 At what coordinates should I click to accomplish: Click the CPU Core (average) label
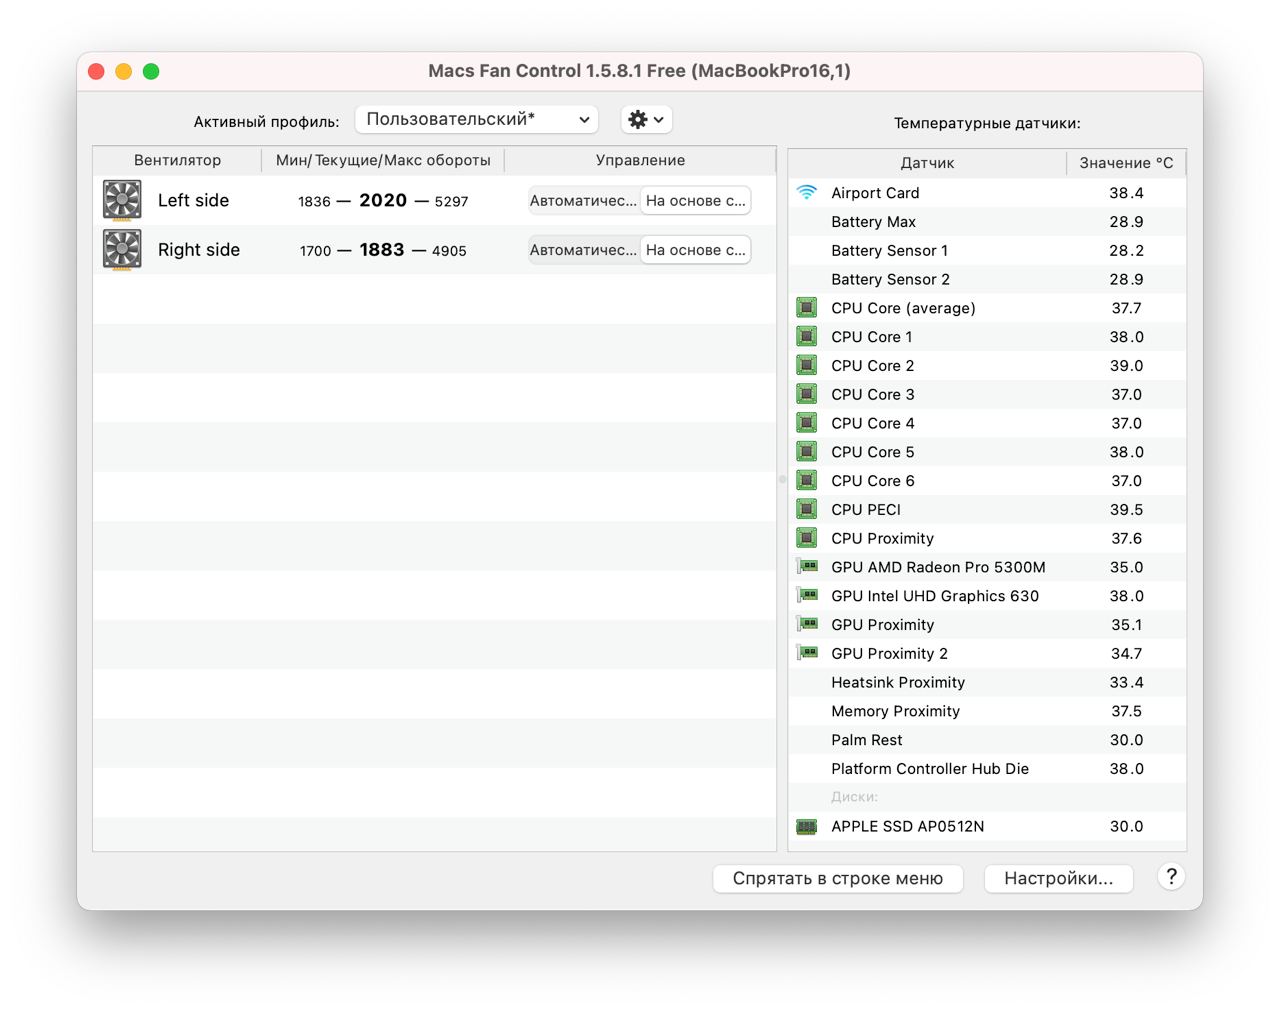903,308
